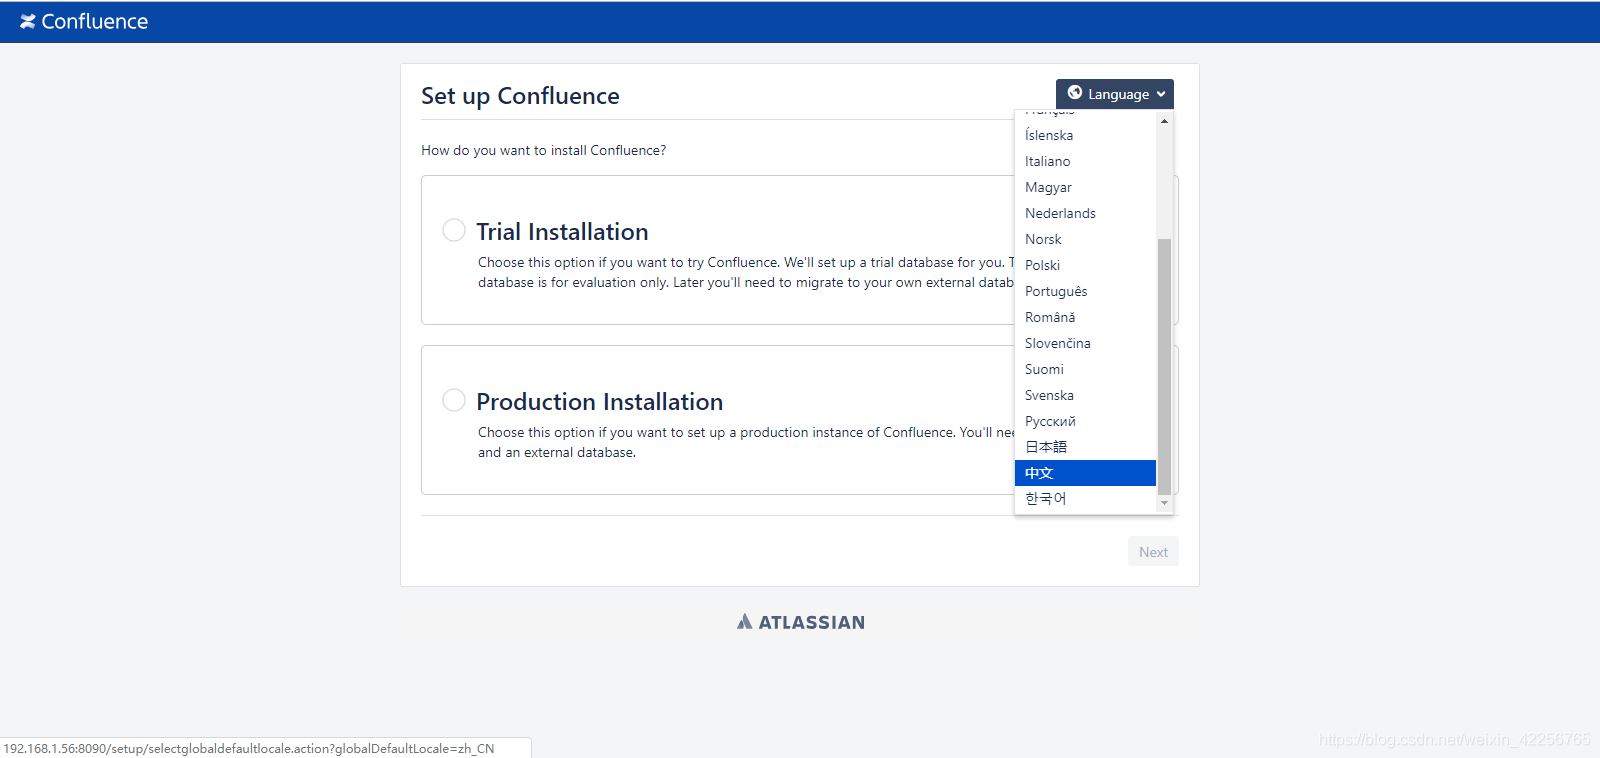
Task: Choose Polski from the language list
Action: [x=1085, y=265]
